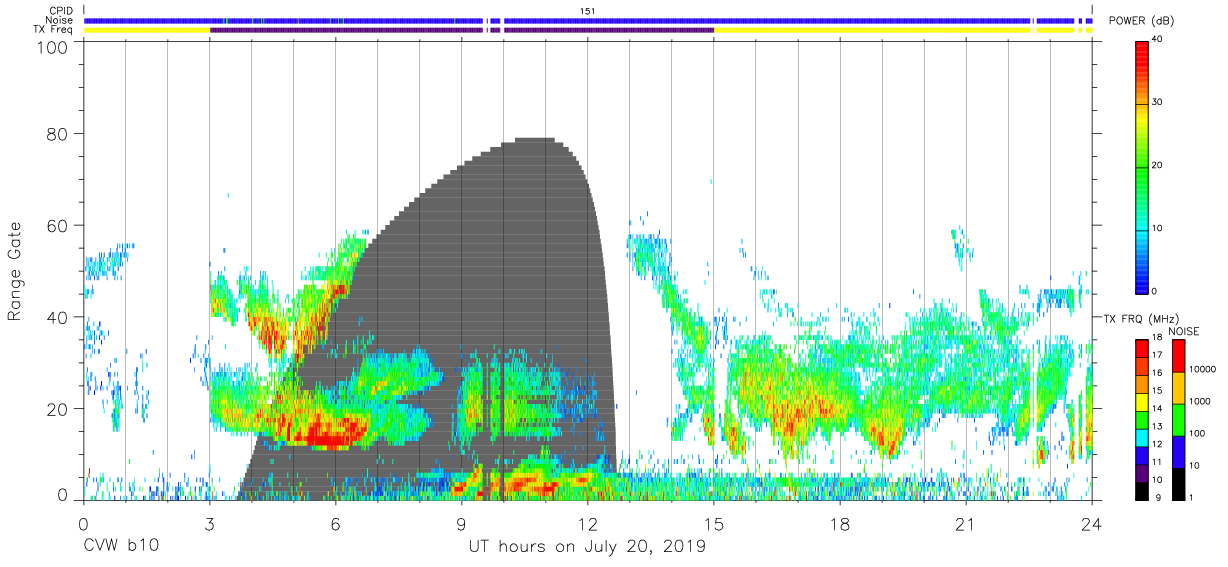
Task: Click the purple swatch in the TX FRQ legend
Action: 1142,473
